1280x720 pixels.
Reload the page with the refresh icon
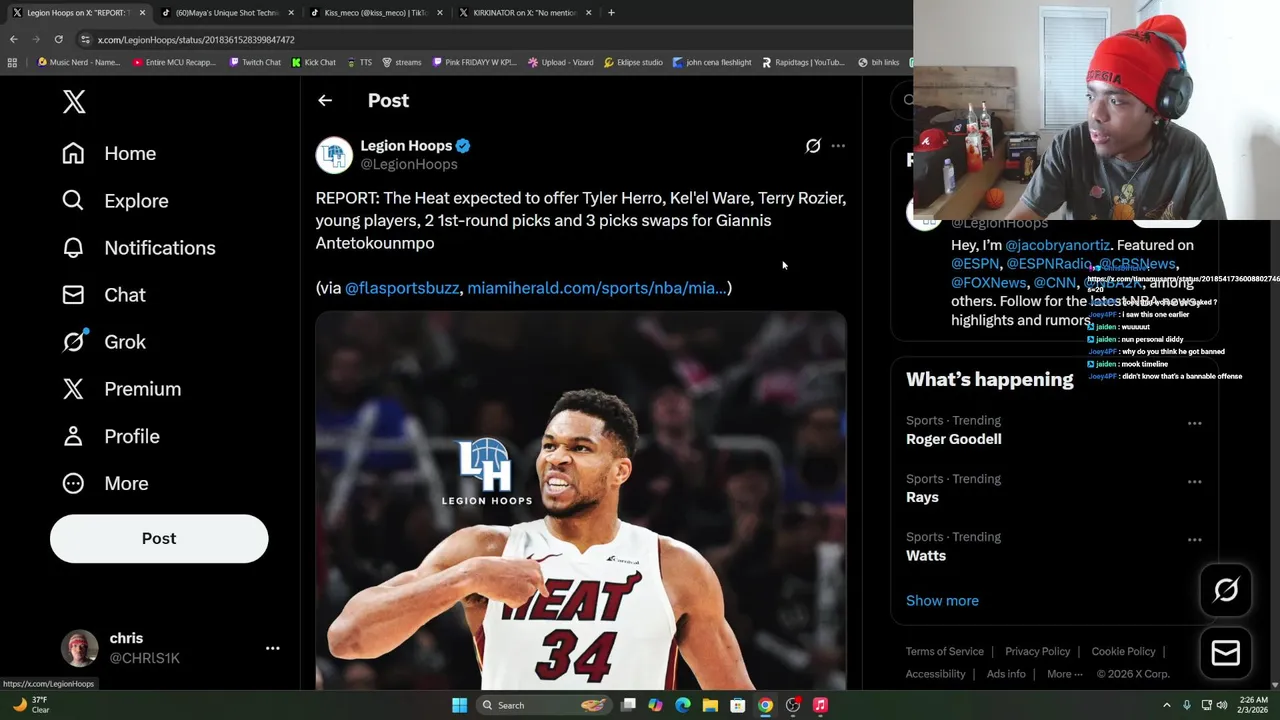[59, 39]
